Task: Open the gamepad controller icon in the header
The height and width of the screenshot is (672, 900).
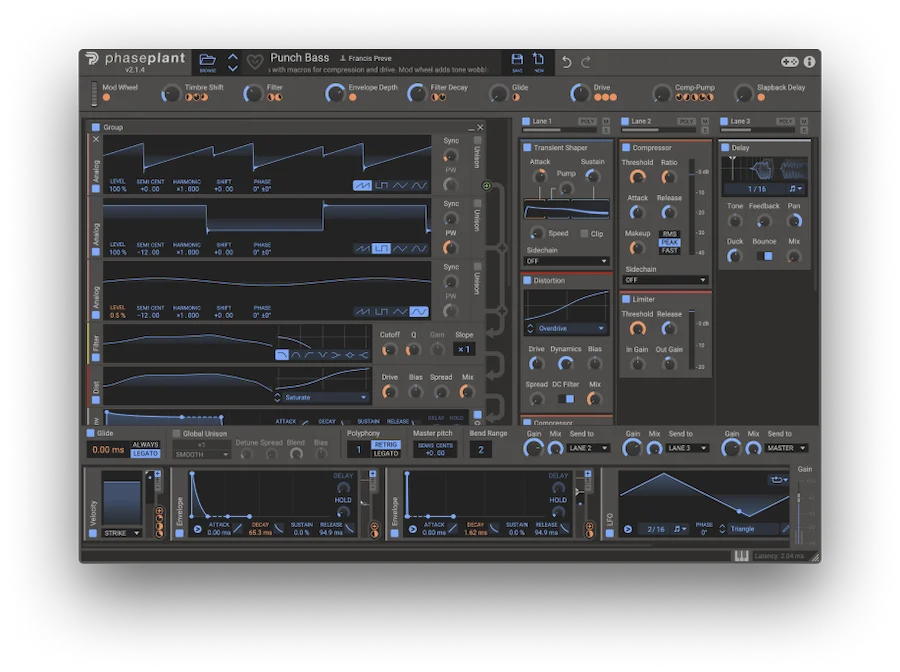Action: click(x=789, y=61)
